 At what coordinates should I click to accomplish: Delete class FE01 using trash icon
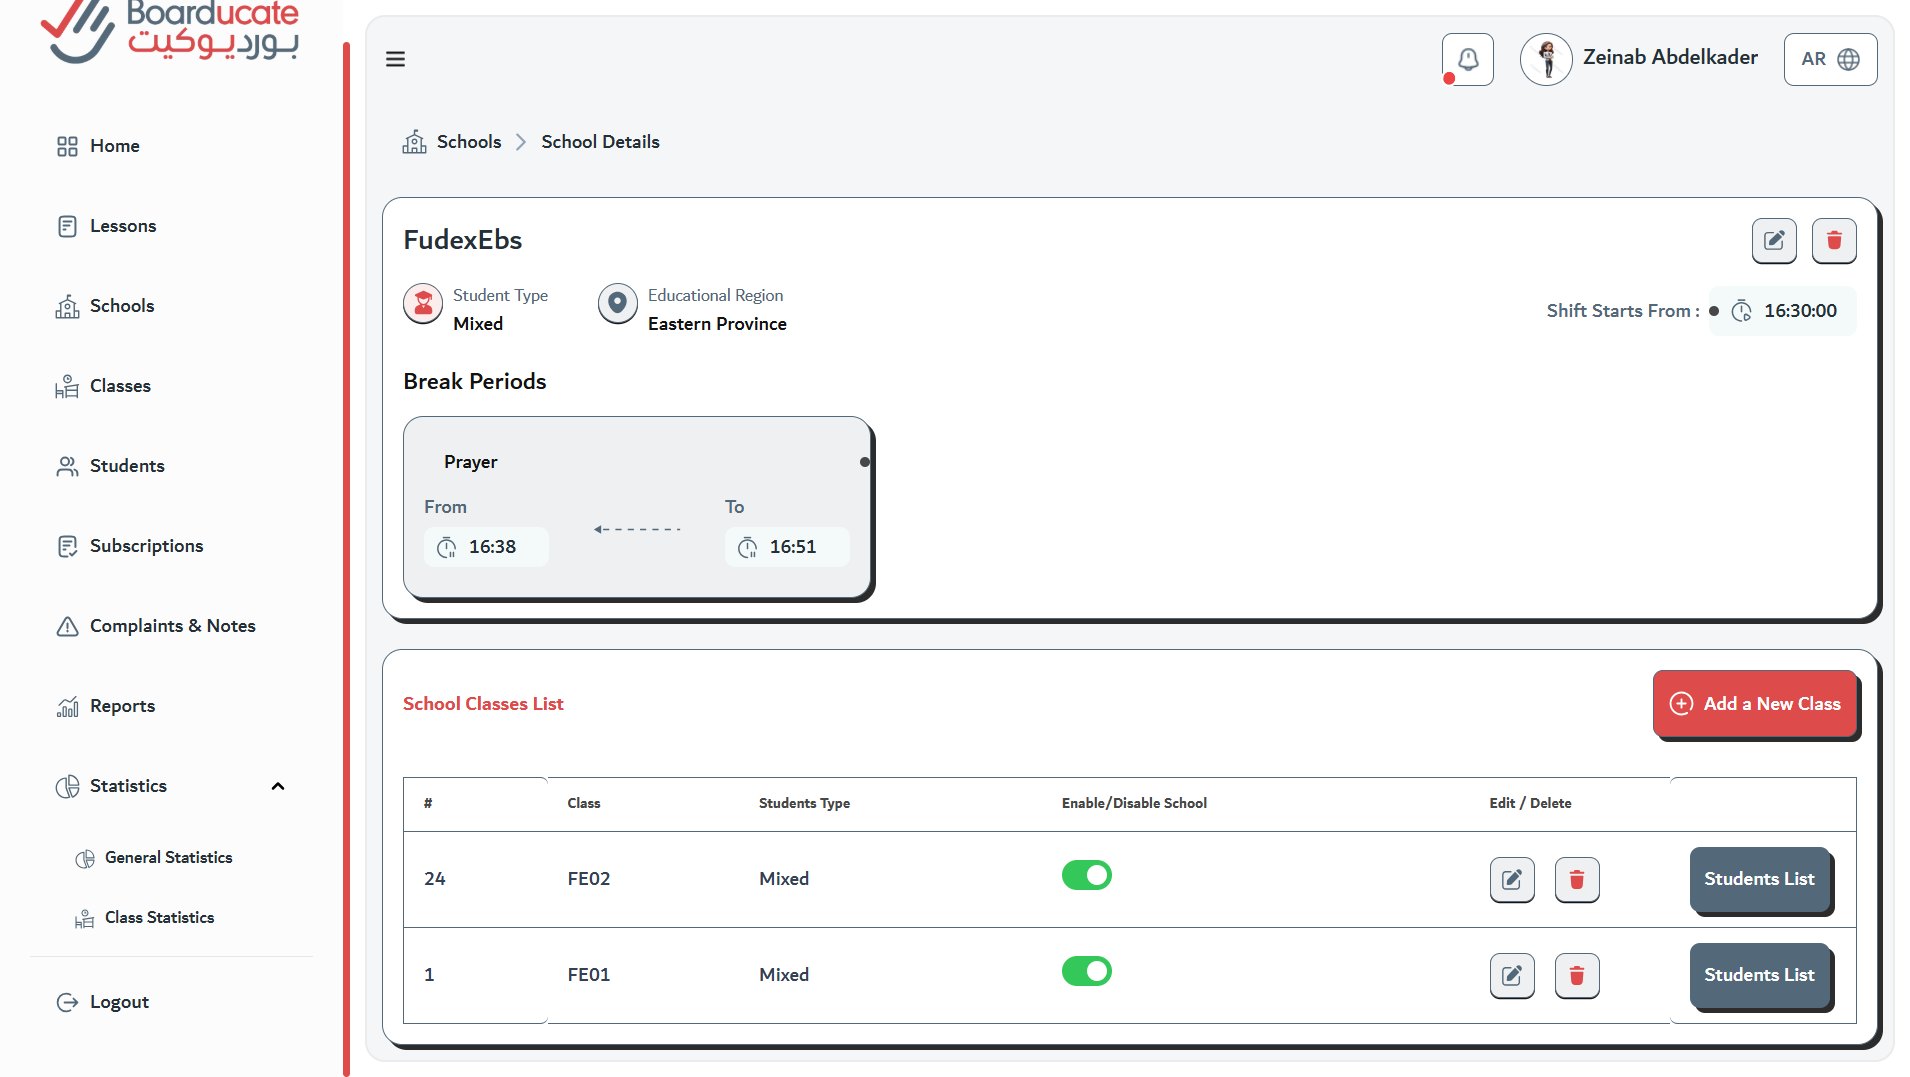click(1577, 976)
